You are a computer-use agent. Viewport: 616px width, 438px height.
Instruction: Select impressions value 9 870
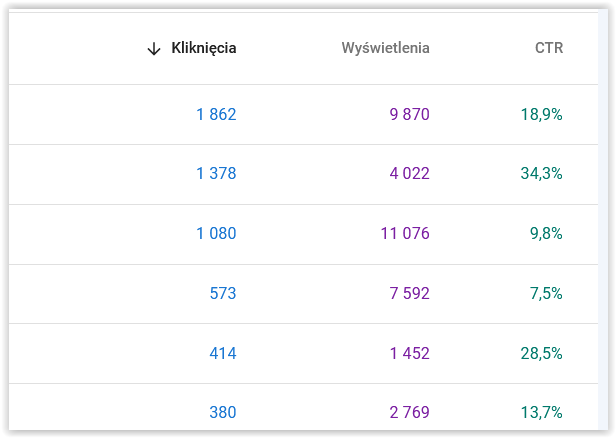[x=409, y=115]
